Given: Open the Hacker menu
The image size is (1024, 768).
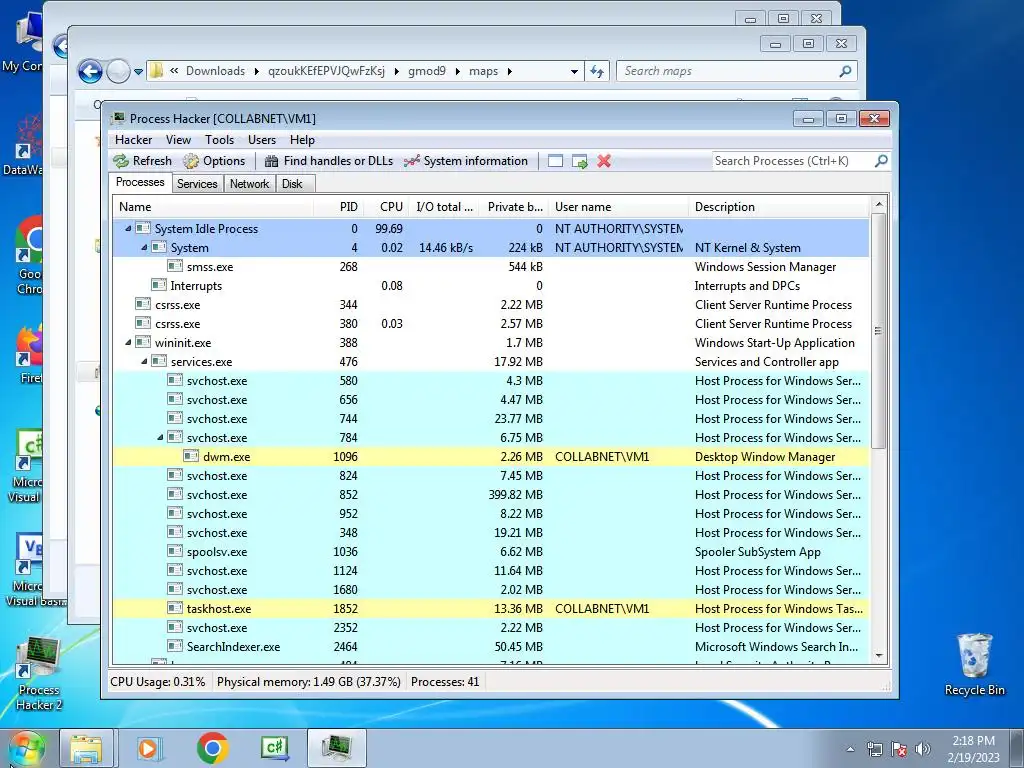Looking at the screenshot, I should [133, 140].
